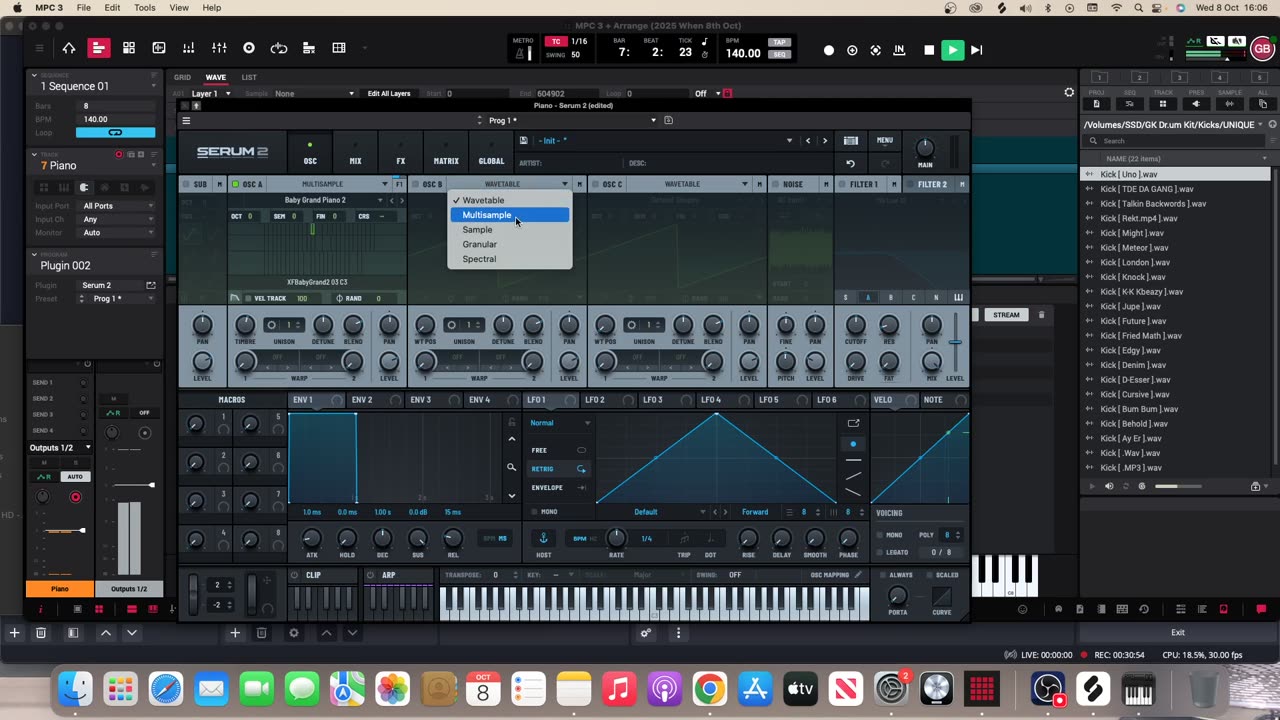Click the TAP tempo button
Screen dimensions: 1280x720
pos(777,42)
